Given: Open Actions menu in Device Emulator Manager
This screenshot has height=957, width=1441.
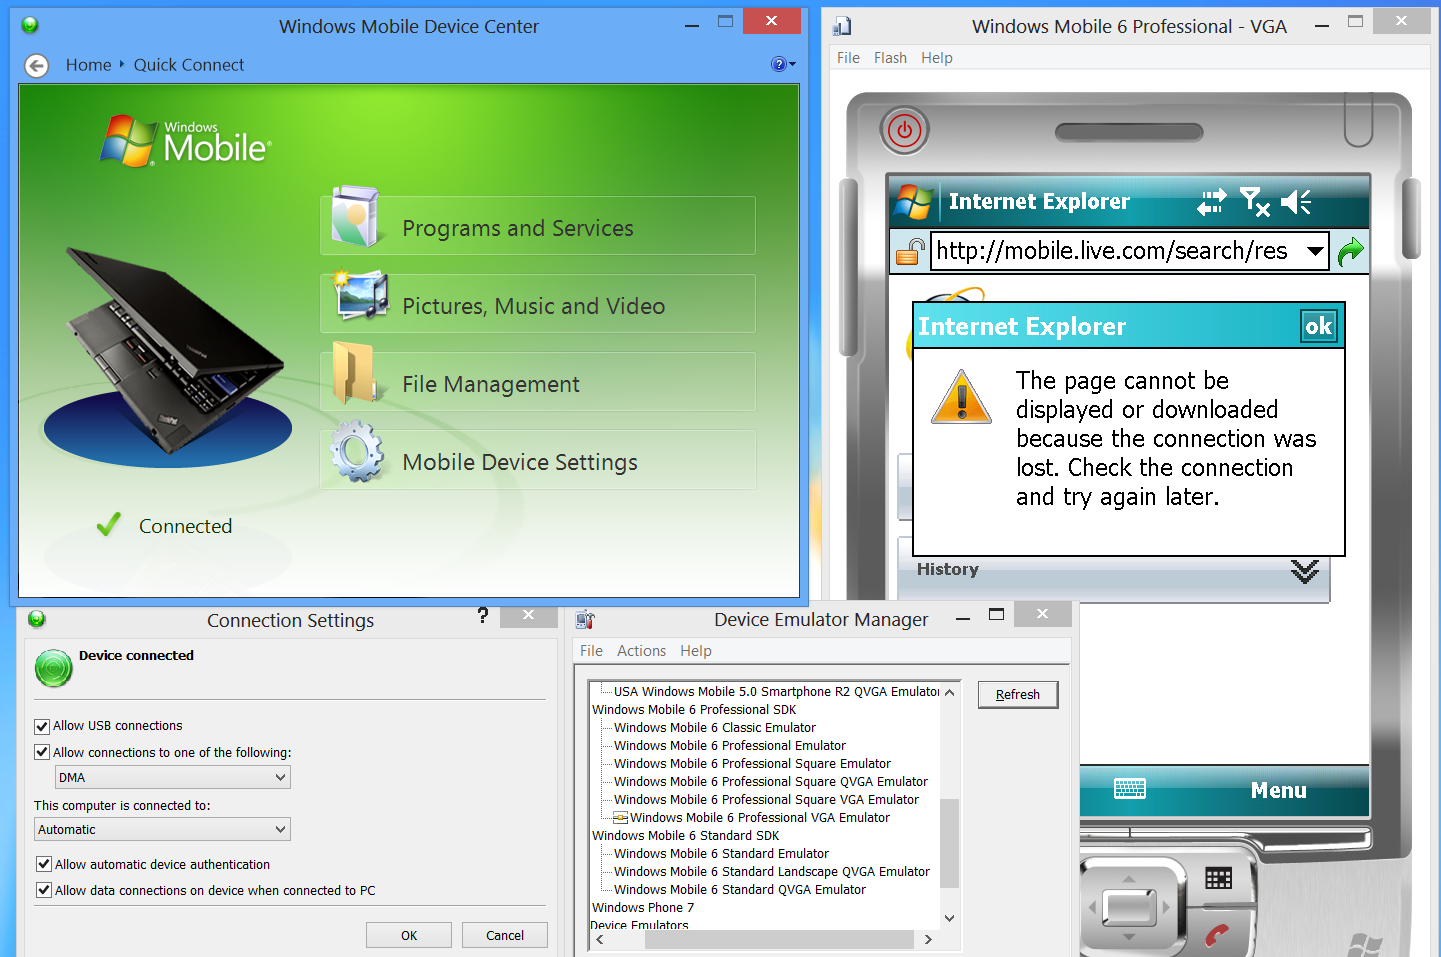Looking at the screenshot, I should 641,651.
